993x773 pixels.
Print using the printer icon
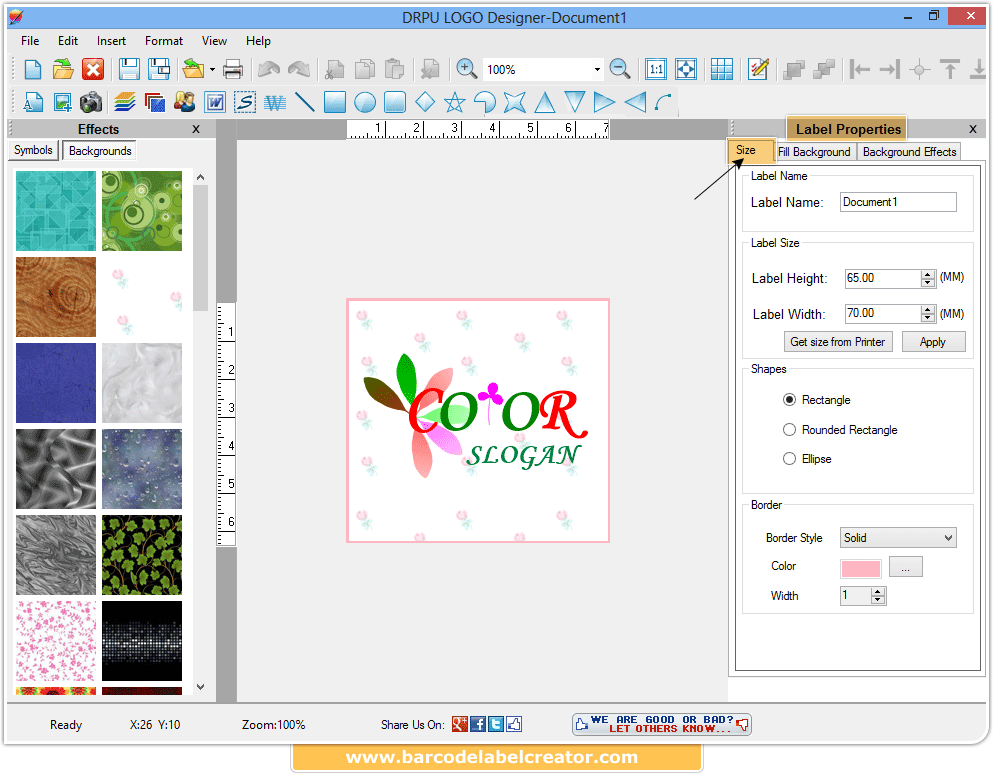[232, 69]
